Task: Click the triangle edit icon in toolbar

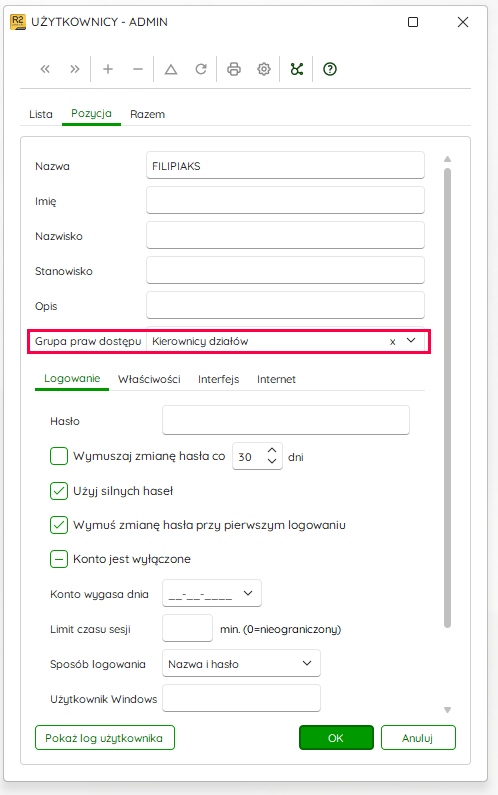Action: (x=171, y=69)
